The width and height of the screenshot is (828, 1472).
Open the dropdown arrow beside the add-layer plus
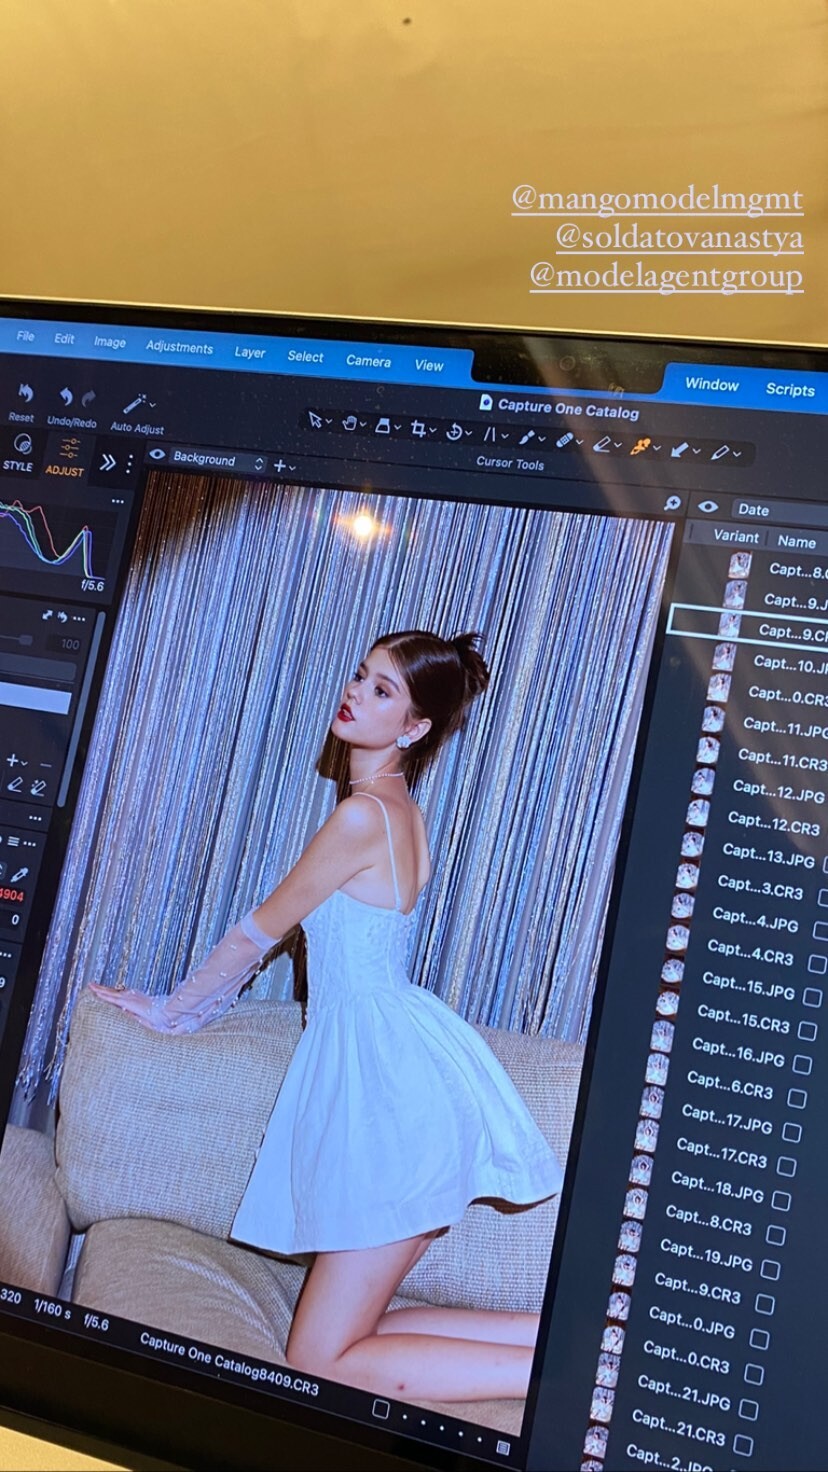[x=293, y=468]
